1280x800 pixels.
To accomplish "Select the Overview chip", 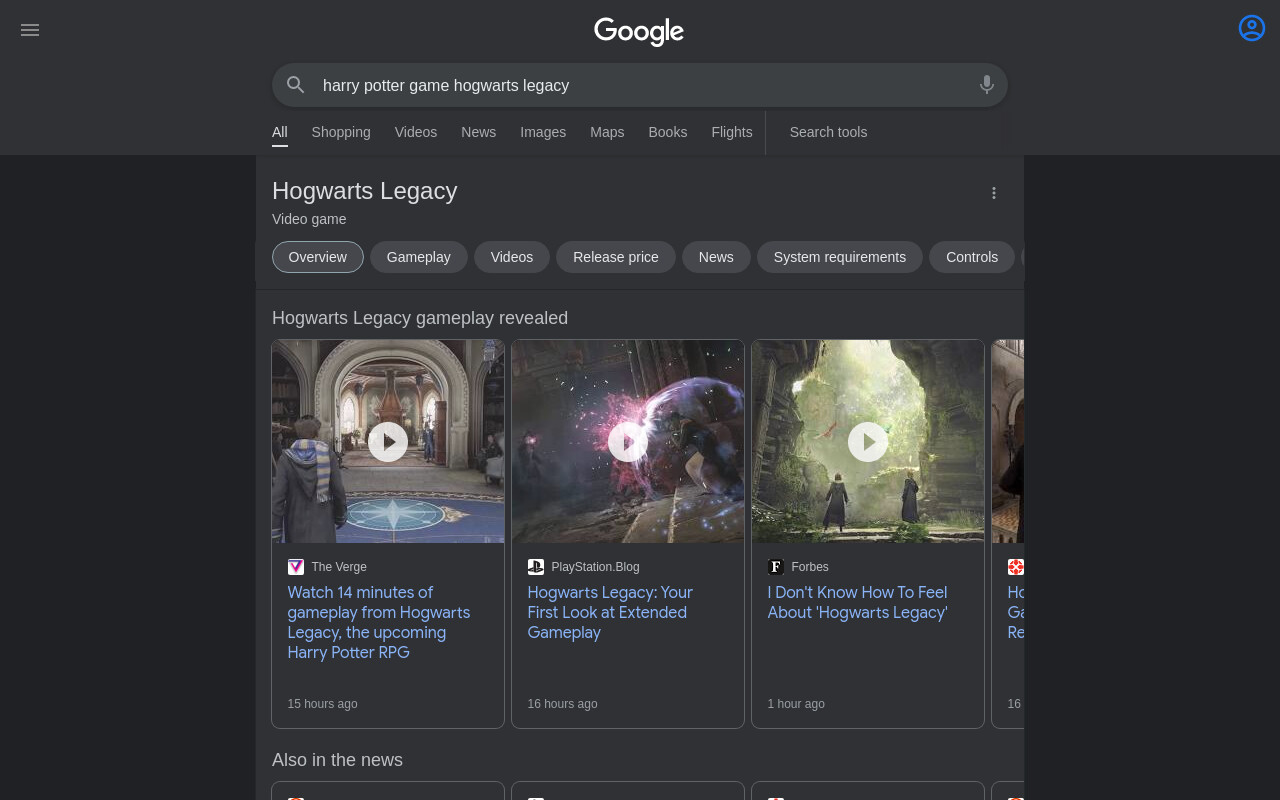I will (x=318, y=257).
